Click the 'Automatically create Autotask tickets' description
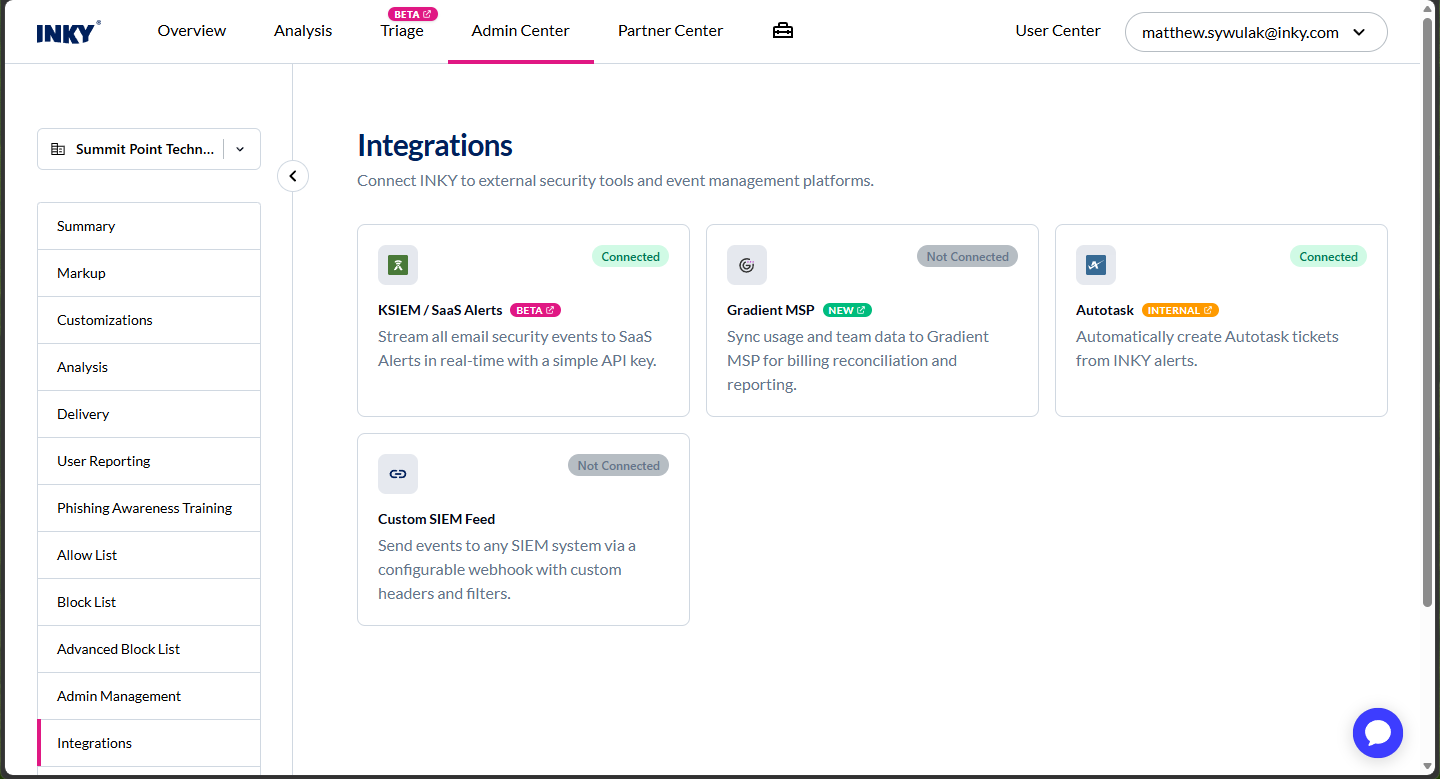Viewport: 1440px width, 779px height. click(1207, 349)
